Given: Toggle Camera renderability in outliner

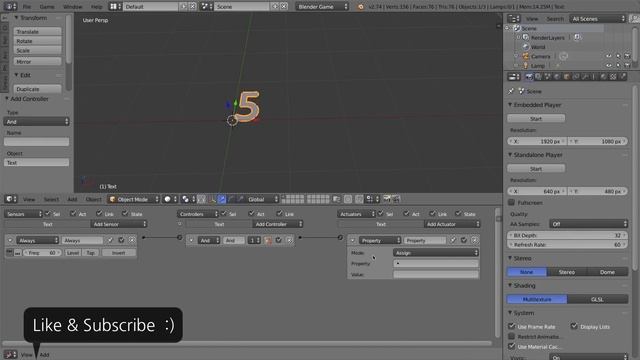Looking at the screenshot, I should point(627,56).
